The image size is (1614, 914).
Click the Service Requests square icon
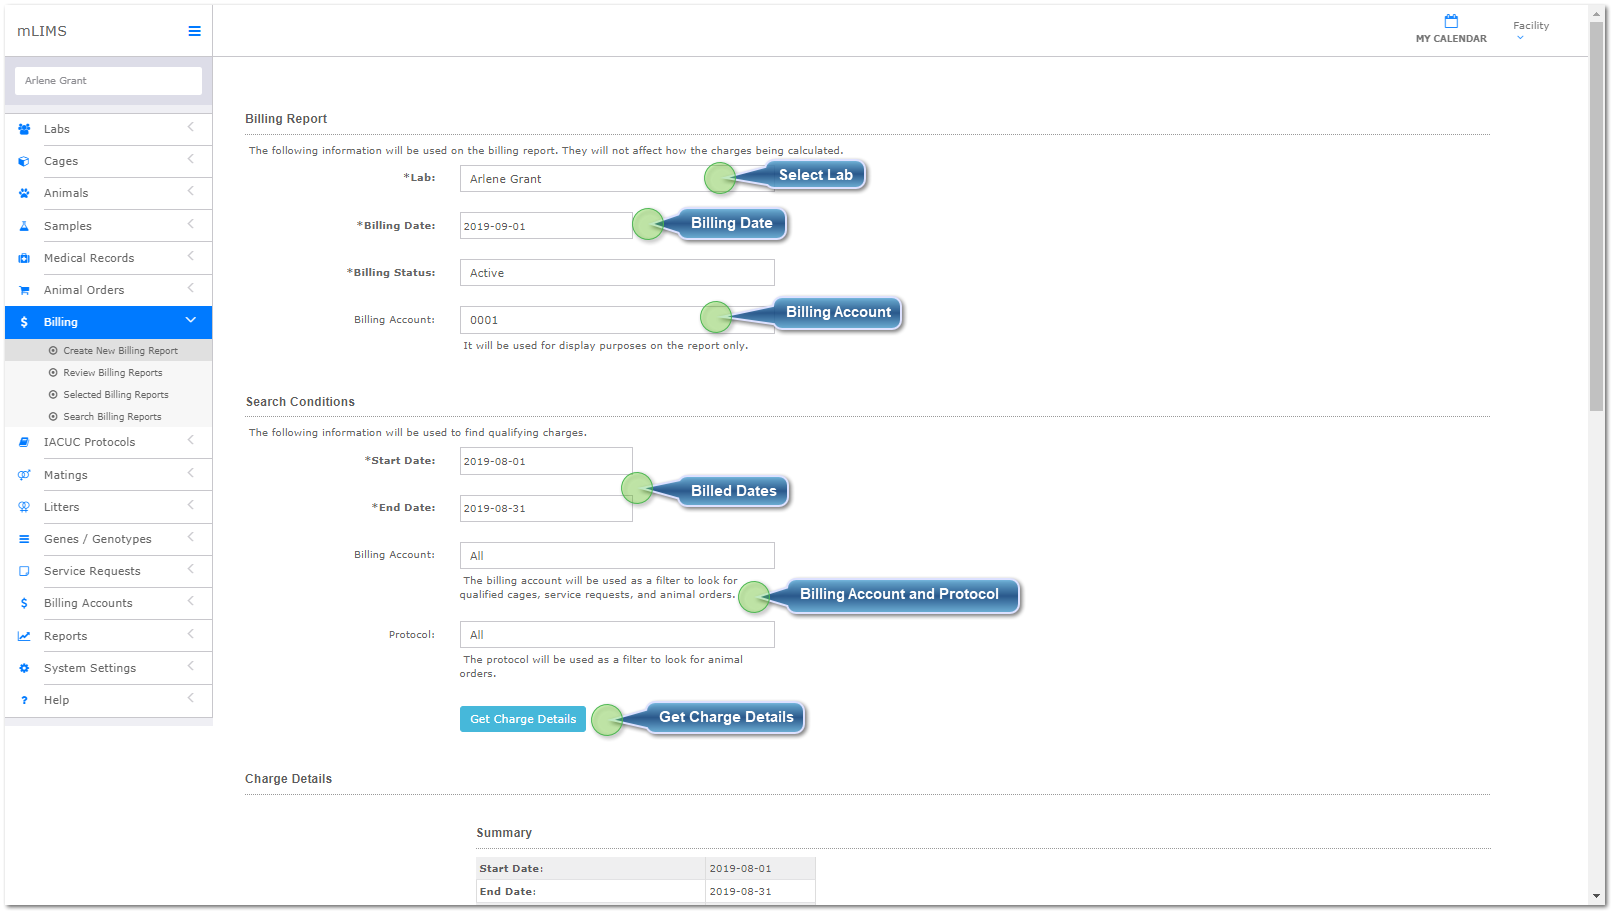[24, 571]
